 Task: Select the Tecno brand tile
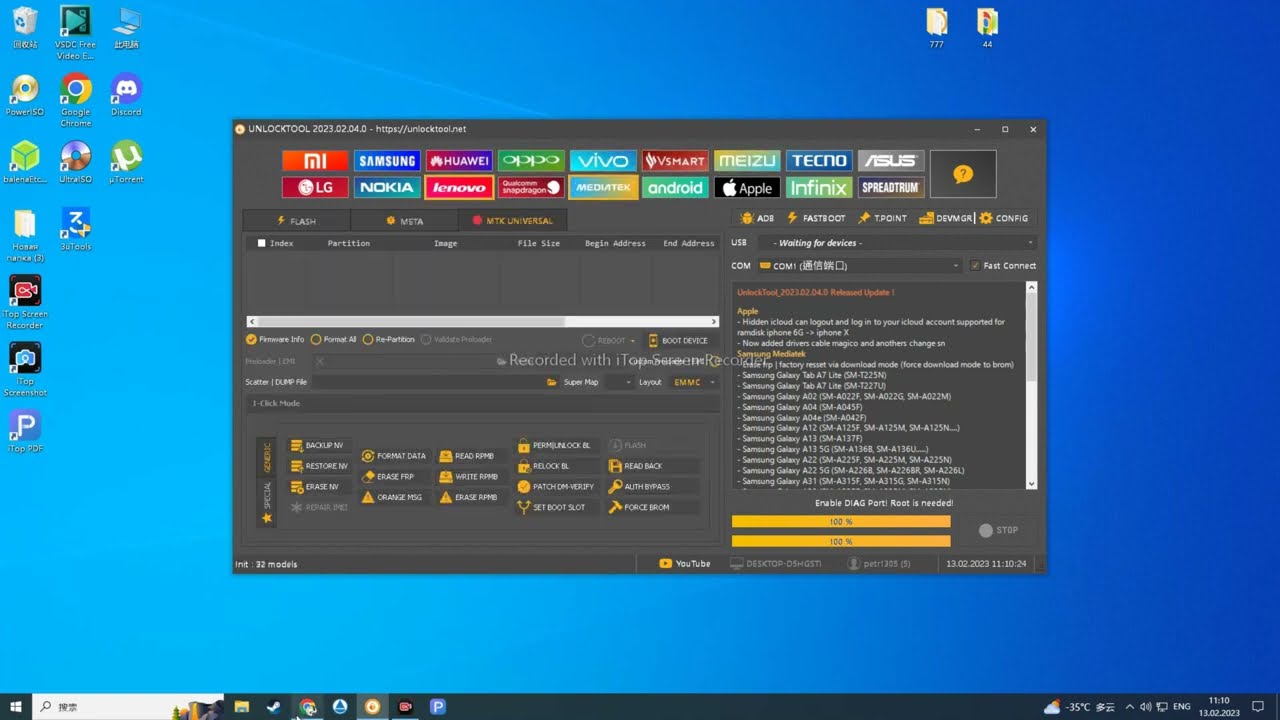tap(819, 161)
